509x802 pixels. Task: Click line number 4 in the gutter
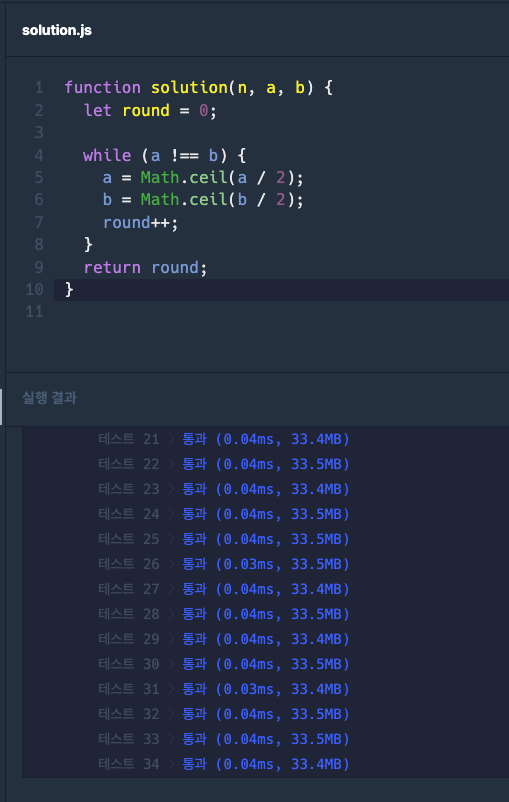39,155
